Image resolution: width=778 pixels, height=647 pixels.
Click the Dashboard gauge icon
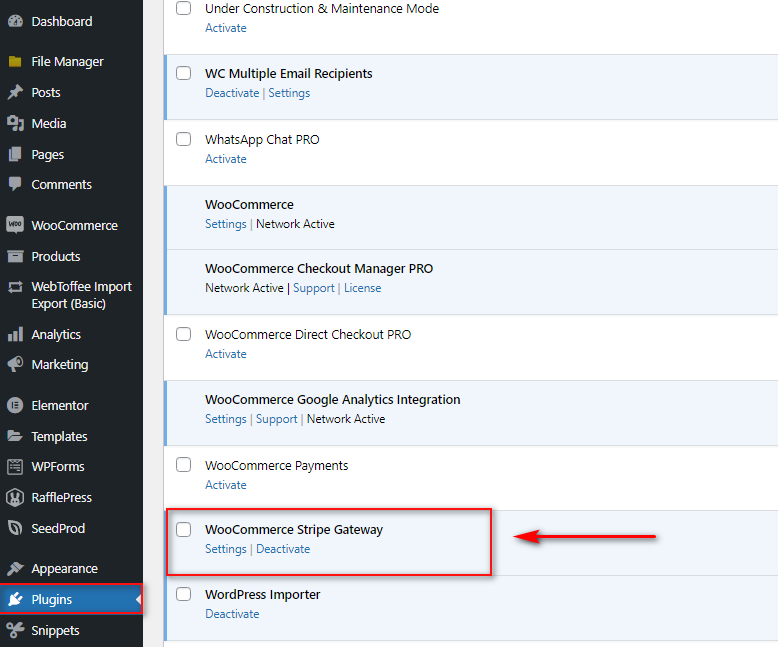click(x=15, y=21)
